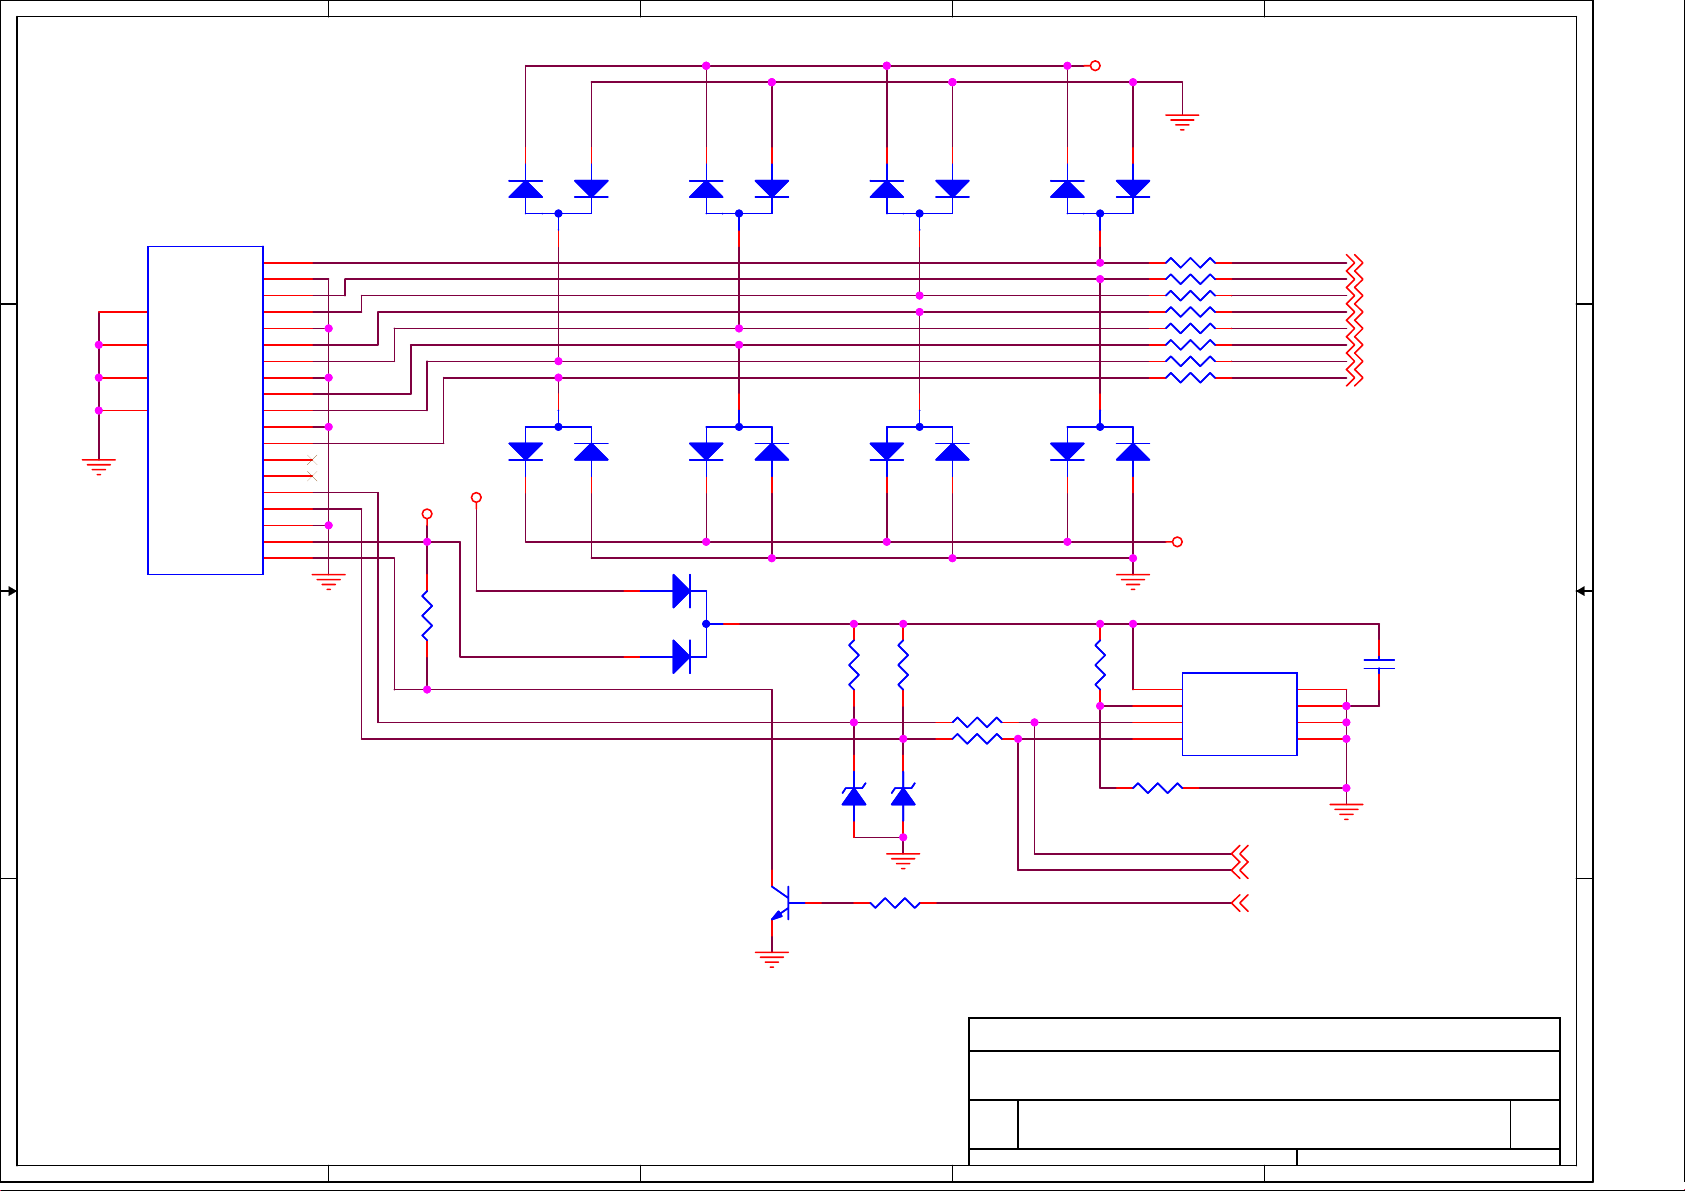
Task: Select the left zener diode
Action: click(x=854, y=796)
